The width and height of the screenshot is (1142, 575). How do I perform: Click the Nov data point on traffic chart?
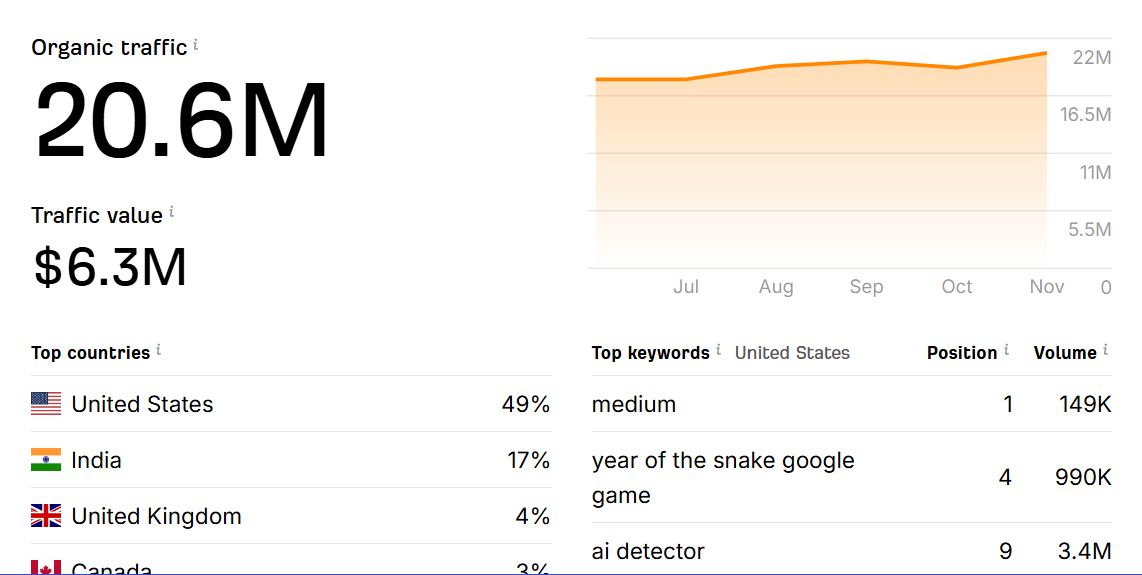tap(1046, 53)
